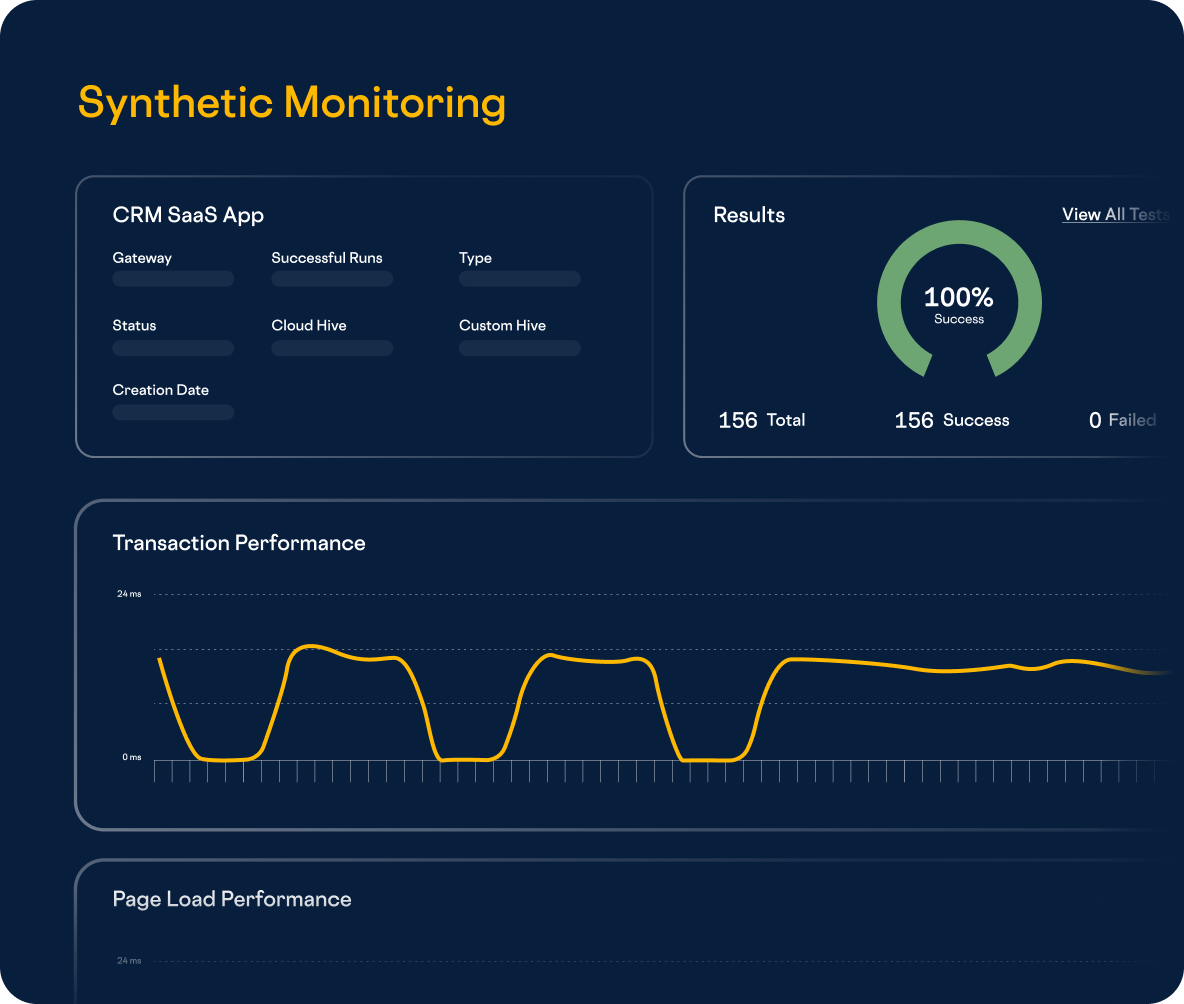
Task: Click the Status value placeholder bar
Action: tap(173, 348)
